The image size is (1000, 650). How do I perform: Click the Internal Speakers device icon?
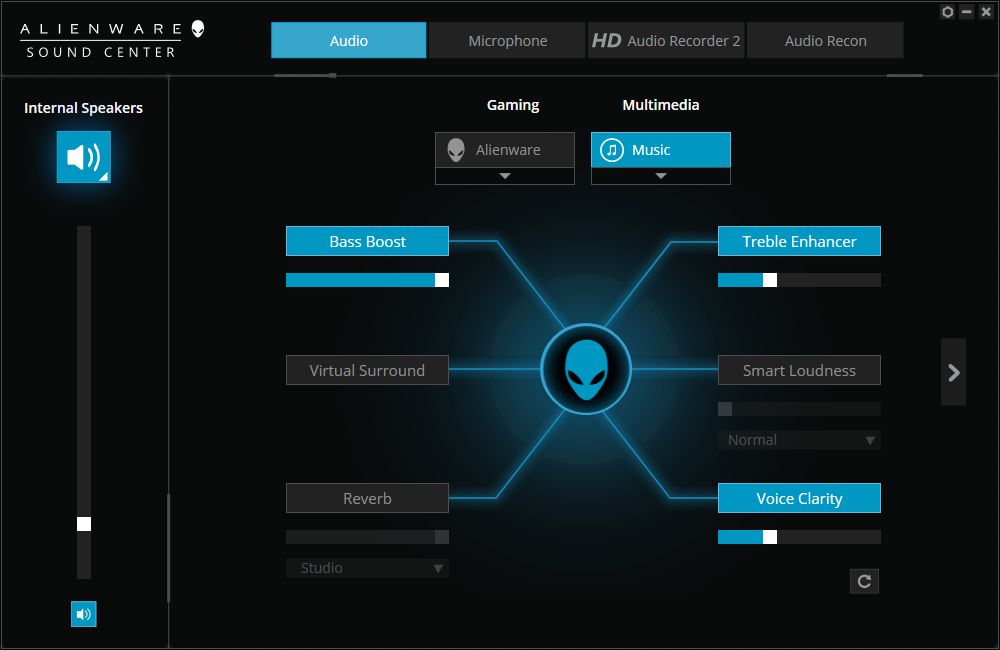(x=84, y=157)
